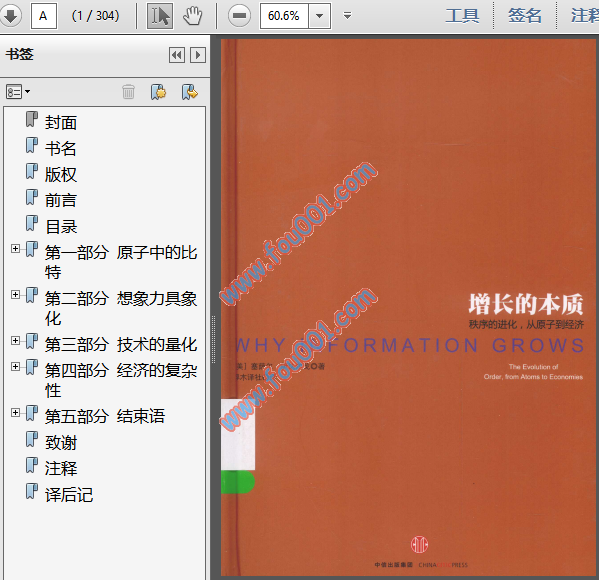Go to the 书名 bookmark
599x580 pixels.
[61, 149]
